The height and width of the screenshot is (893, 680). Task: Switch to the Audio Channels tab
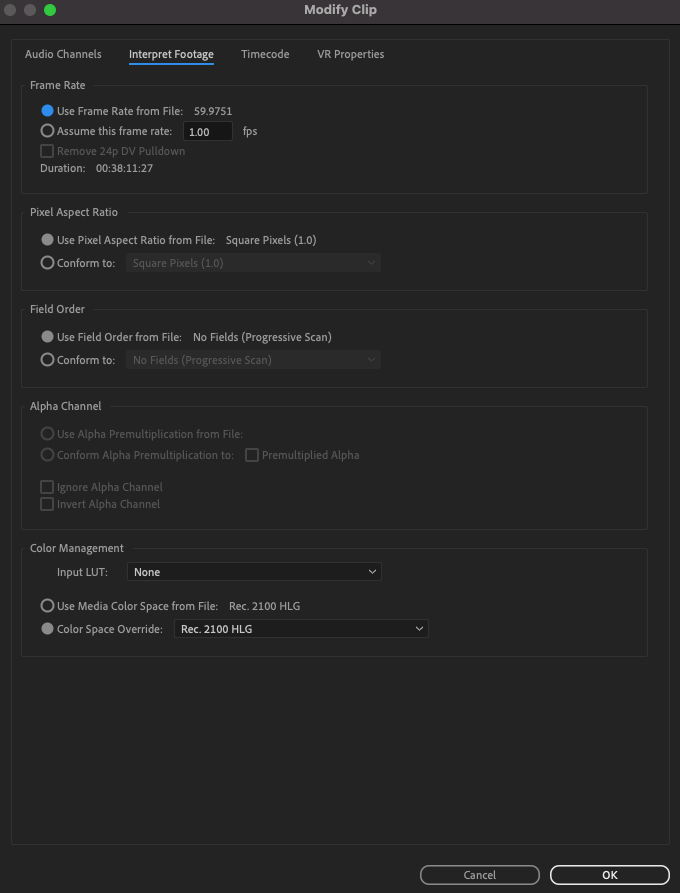tap(64, 54)
